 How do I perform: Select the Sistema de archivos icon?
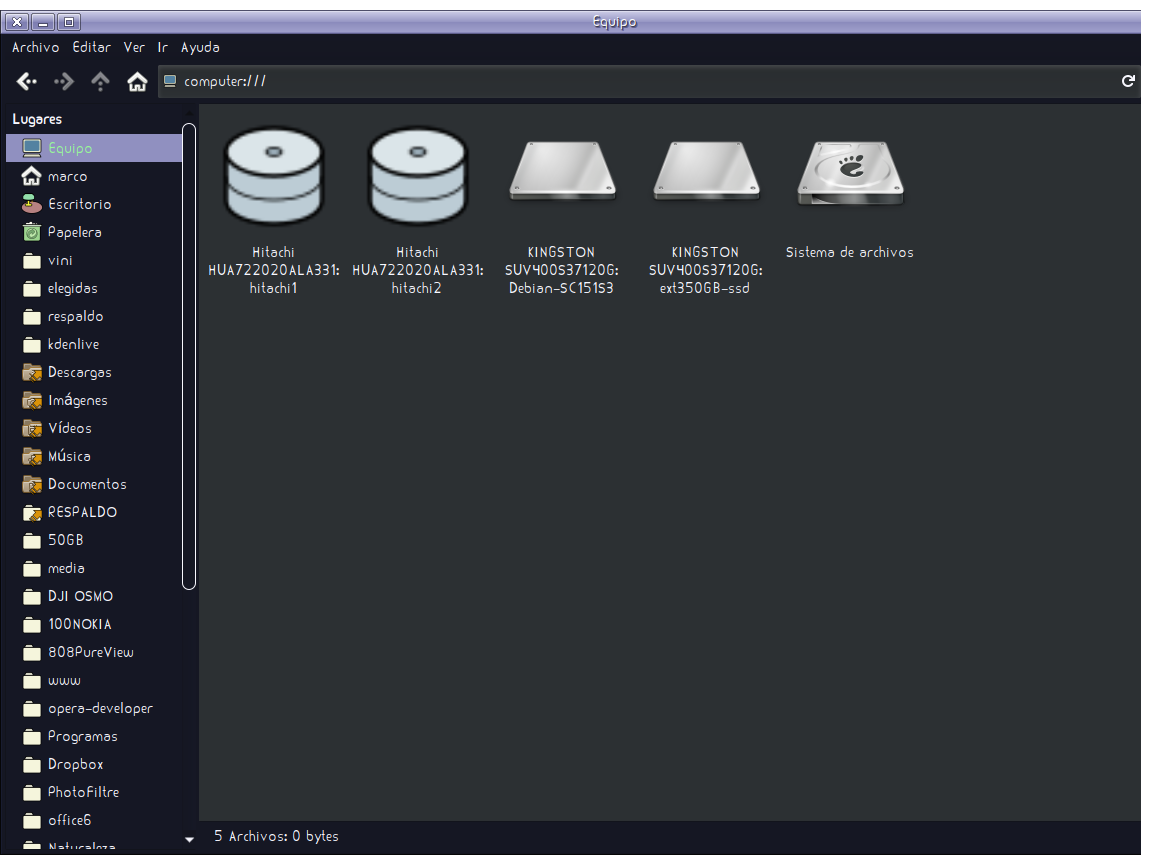coord(850,173)
